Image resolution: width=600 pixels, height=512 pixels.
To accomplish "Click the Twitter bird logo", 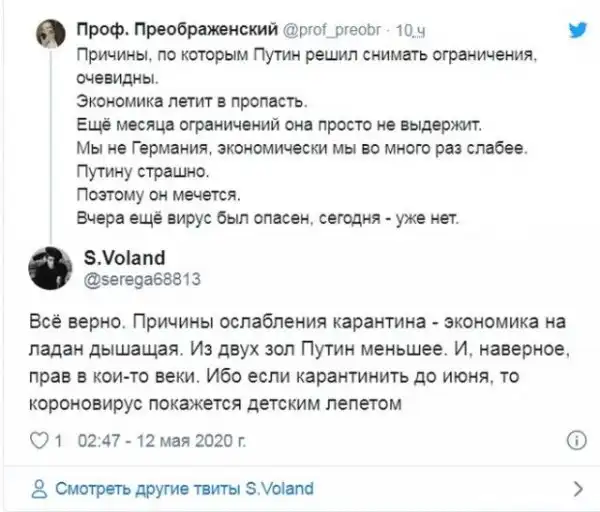I will click(575, 30).
